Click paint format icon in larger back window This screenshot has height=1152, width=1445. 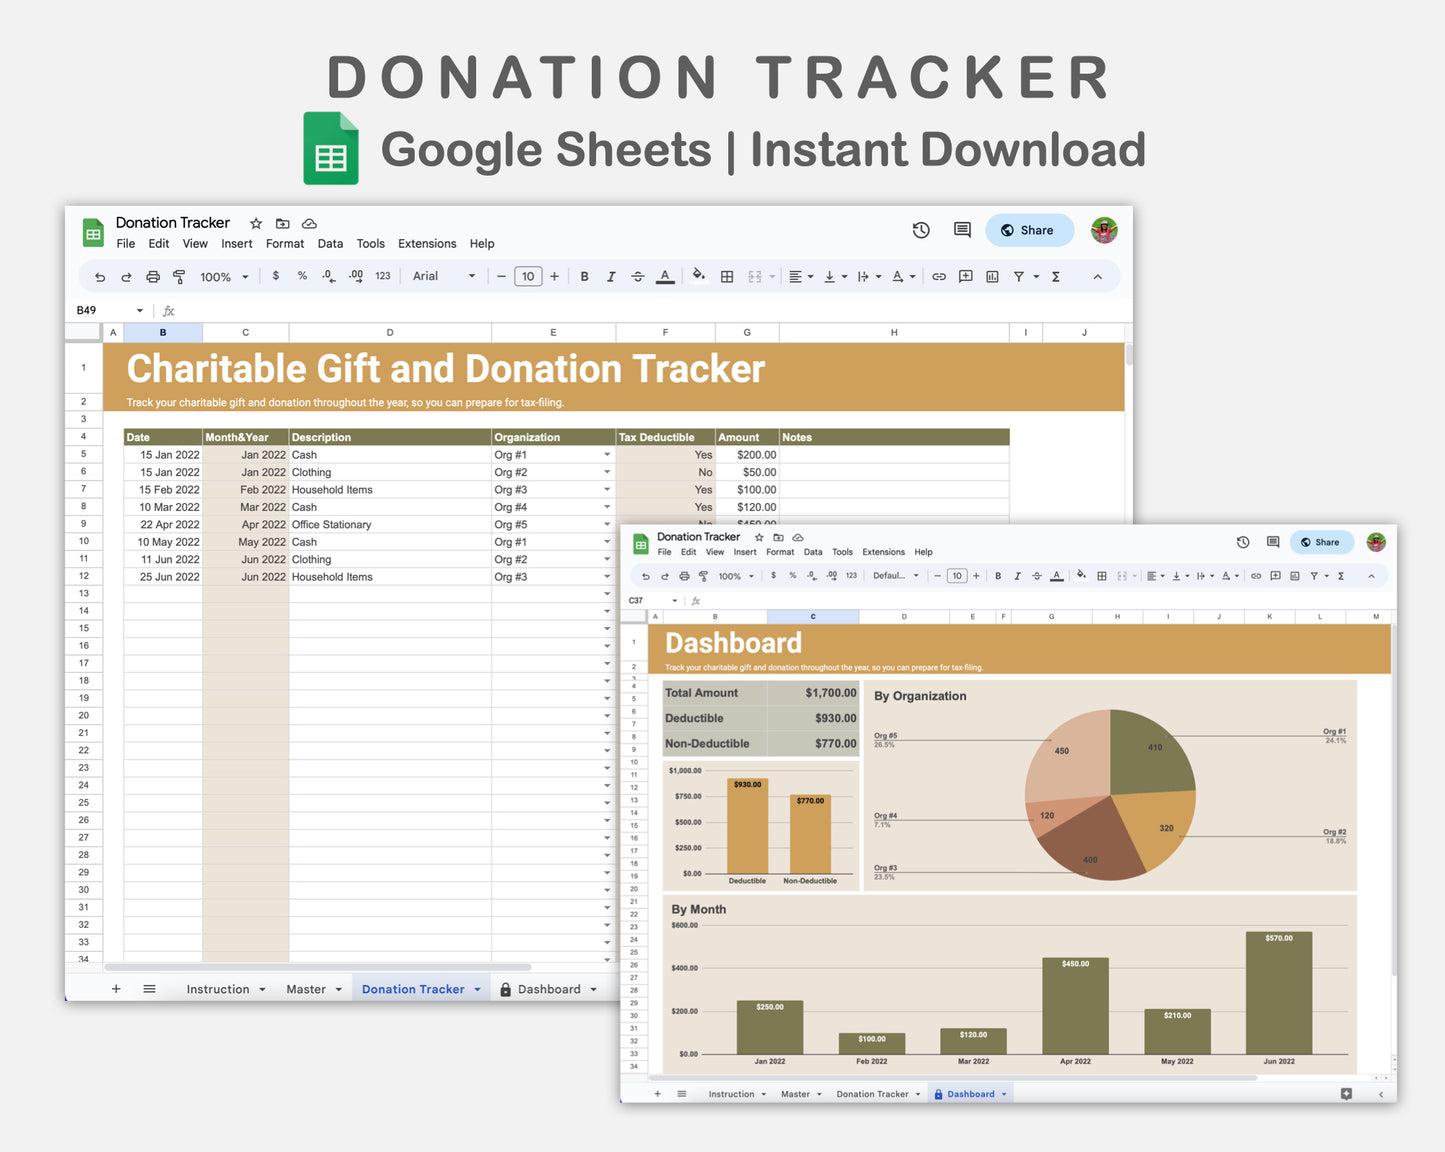(x=179, y=277)
